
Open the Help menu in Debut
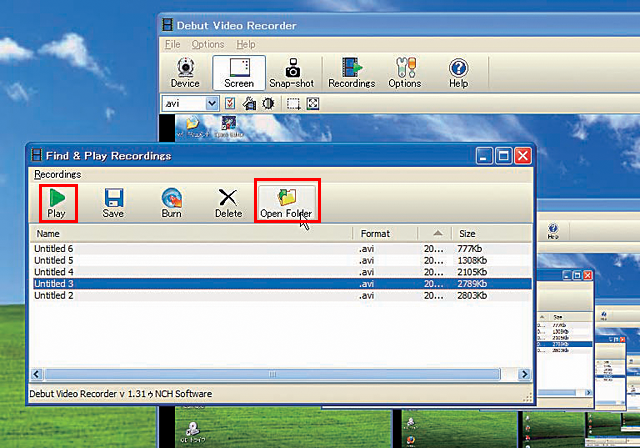point(246,44)
